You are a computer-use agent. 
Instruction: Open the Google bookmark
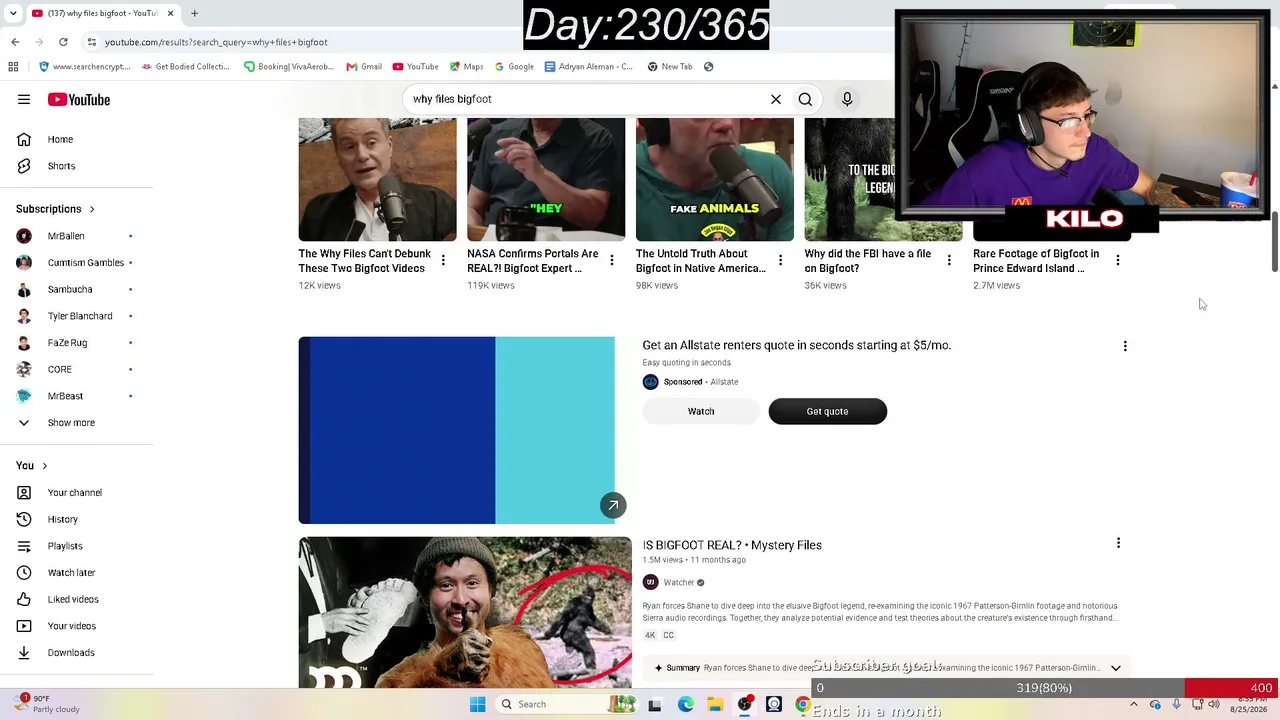tap(513, 67)
